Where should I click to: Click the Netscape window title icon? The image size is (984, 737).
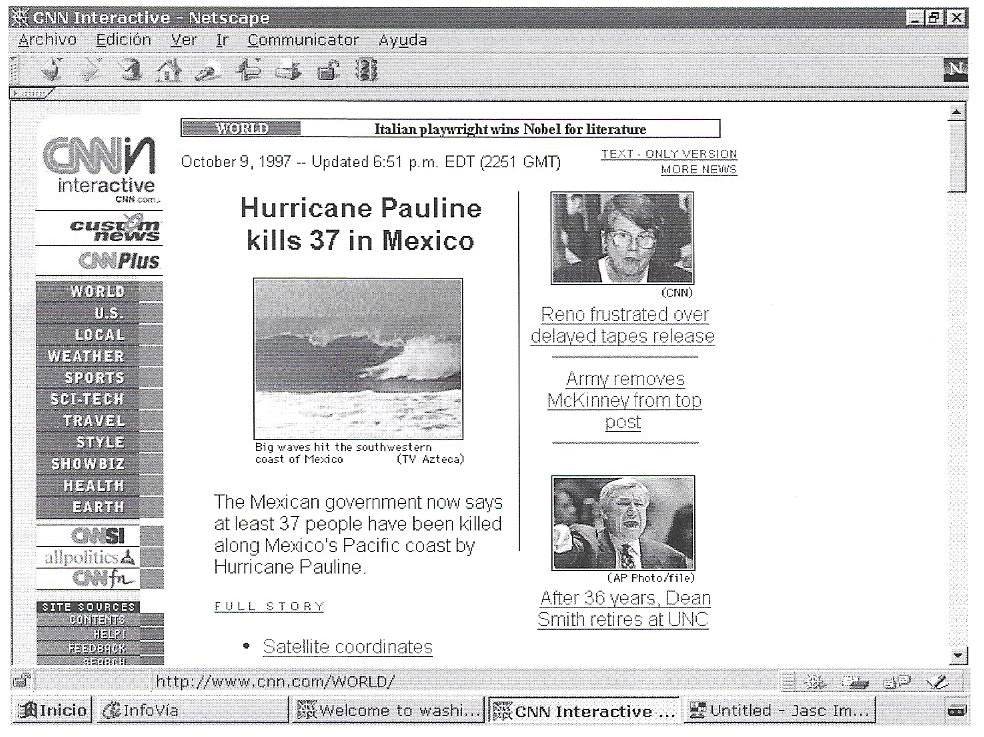pyautogui.click(x=21, y=18)
